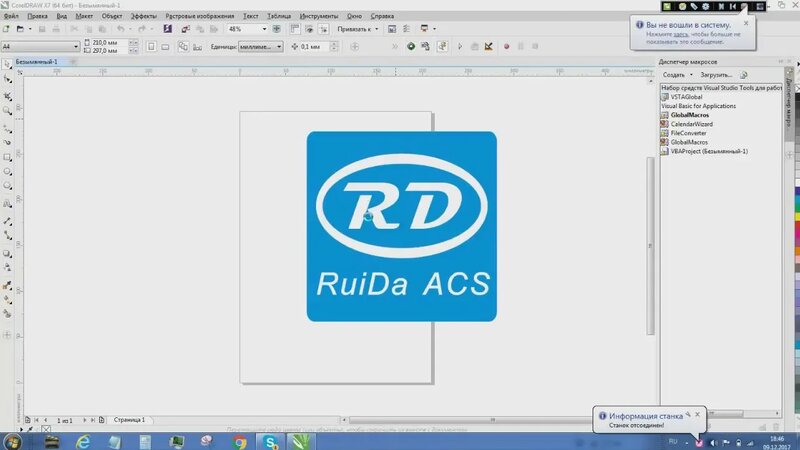Switch to the Безымянный-1 document tab
The height and width of the screenshot is (450, 800).
36,62
